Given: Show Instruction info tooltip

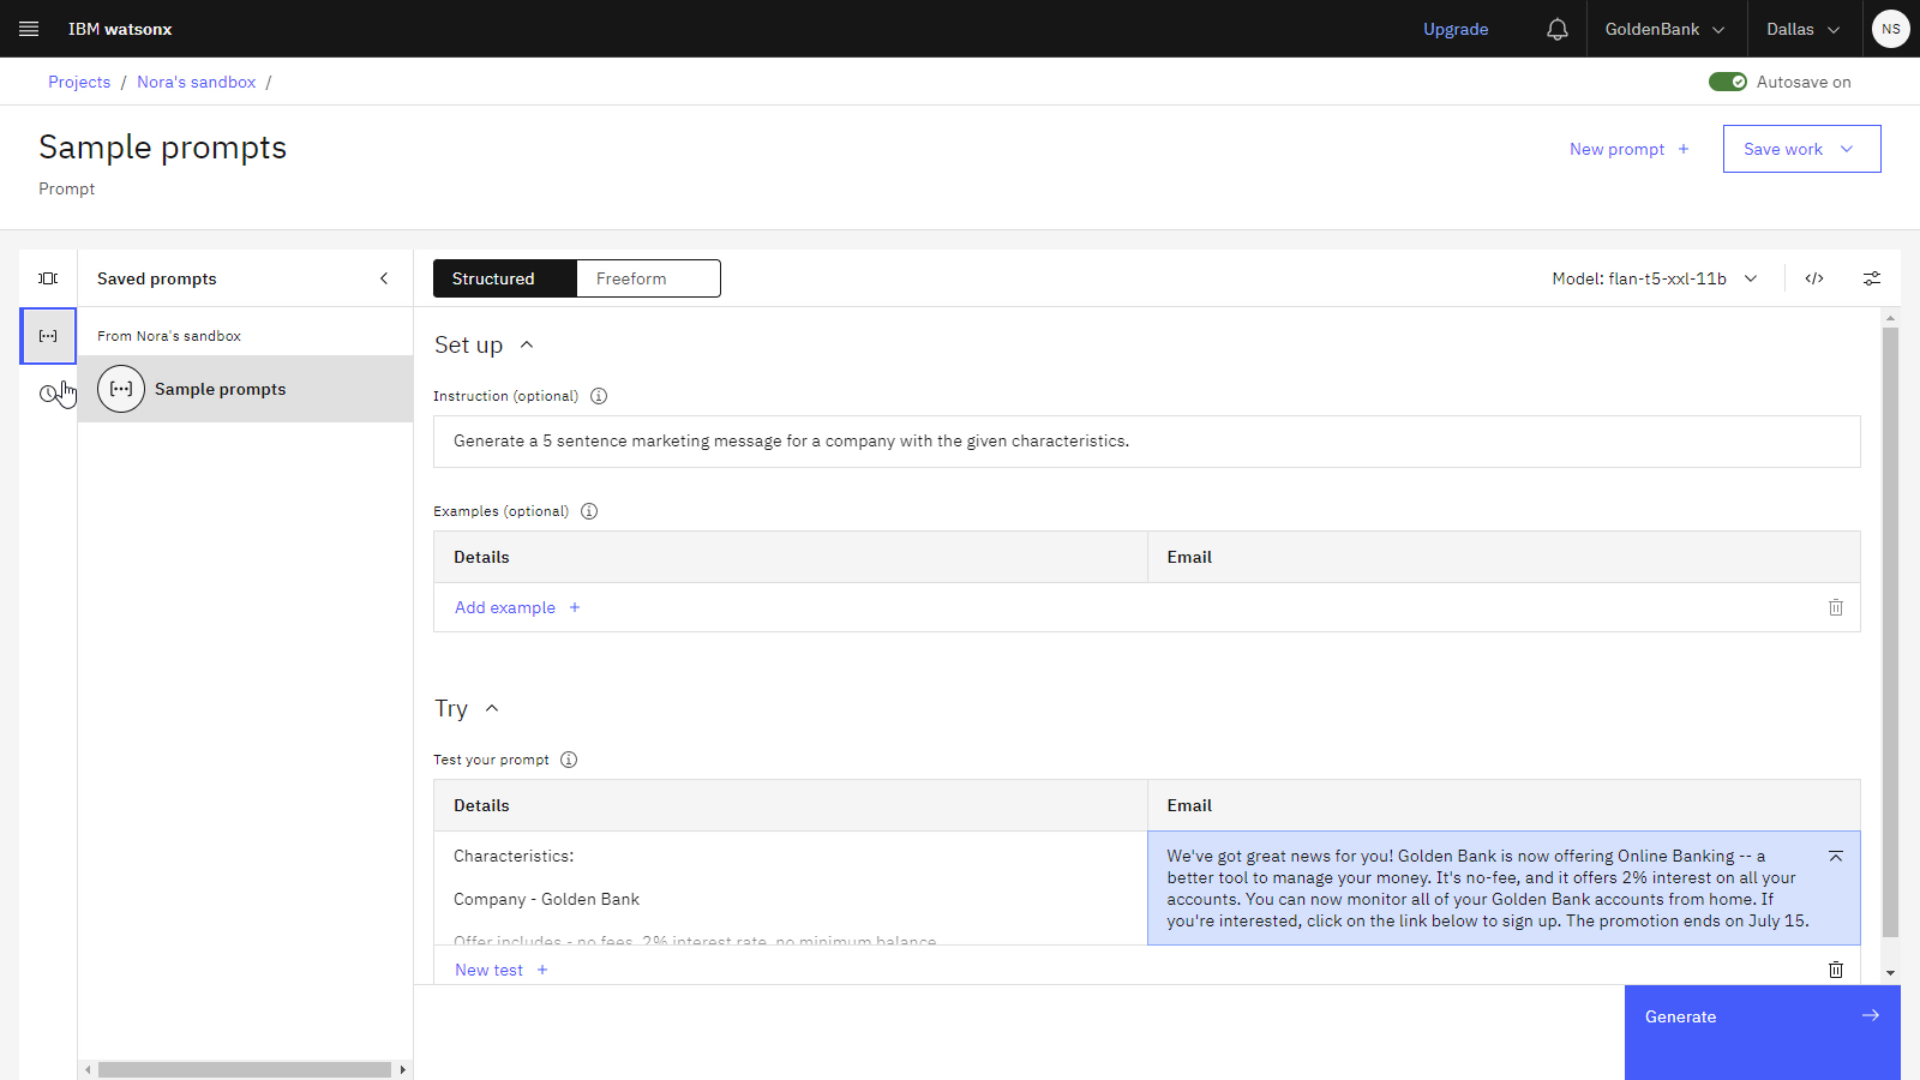Looking at the screenshot, I should point(599,396).
